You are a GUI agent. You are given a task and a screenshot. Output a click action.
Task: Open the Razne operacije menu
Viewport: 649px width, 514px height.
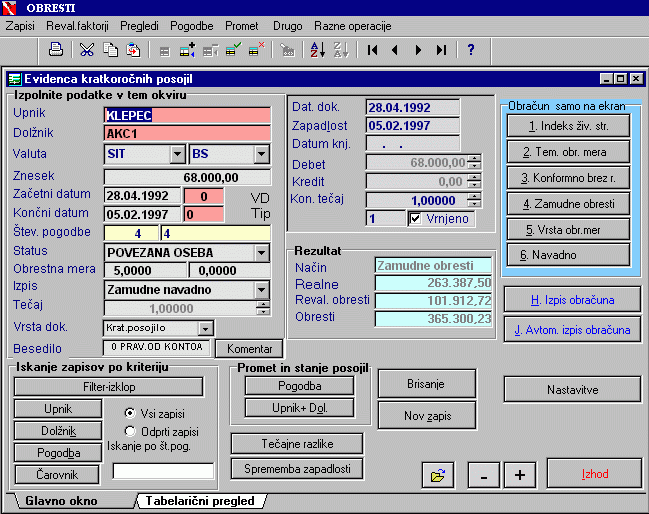[x=353, y=26]
